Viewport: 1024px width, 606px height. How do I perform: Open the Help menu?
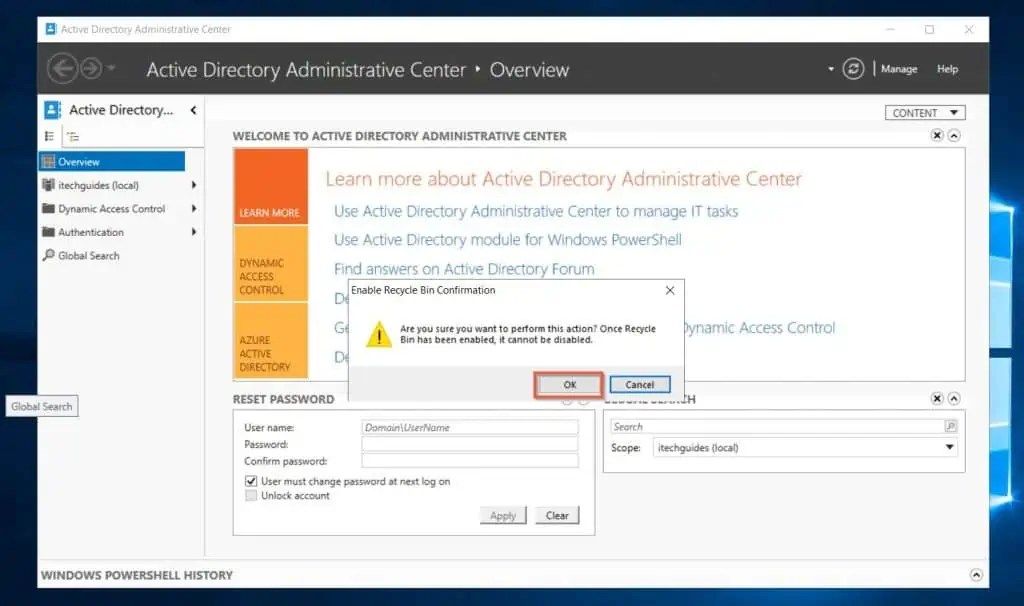(947, 69)
